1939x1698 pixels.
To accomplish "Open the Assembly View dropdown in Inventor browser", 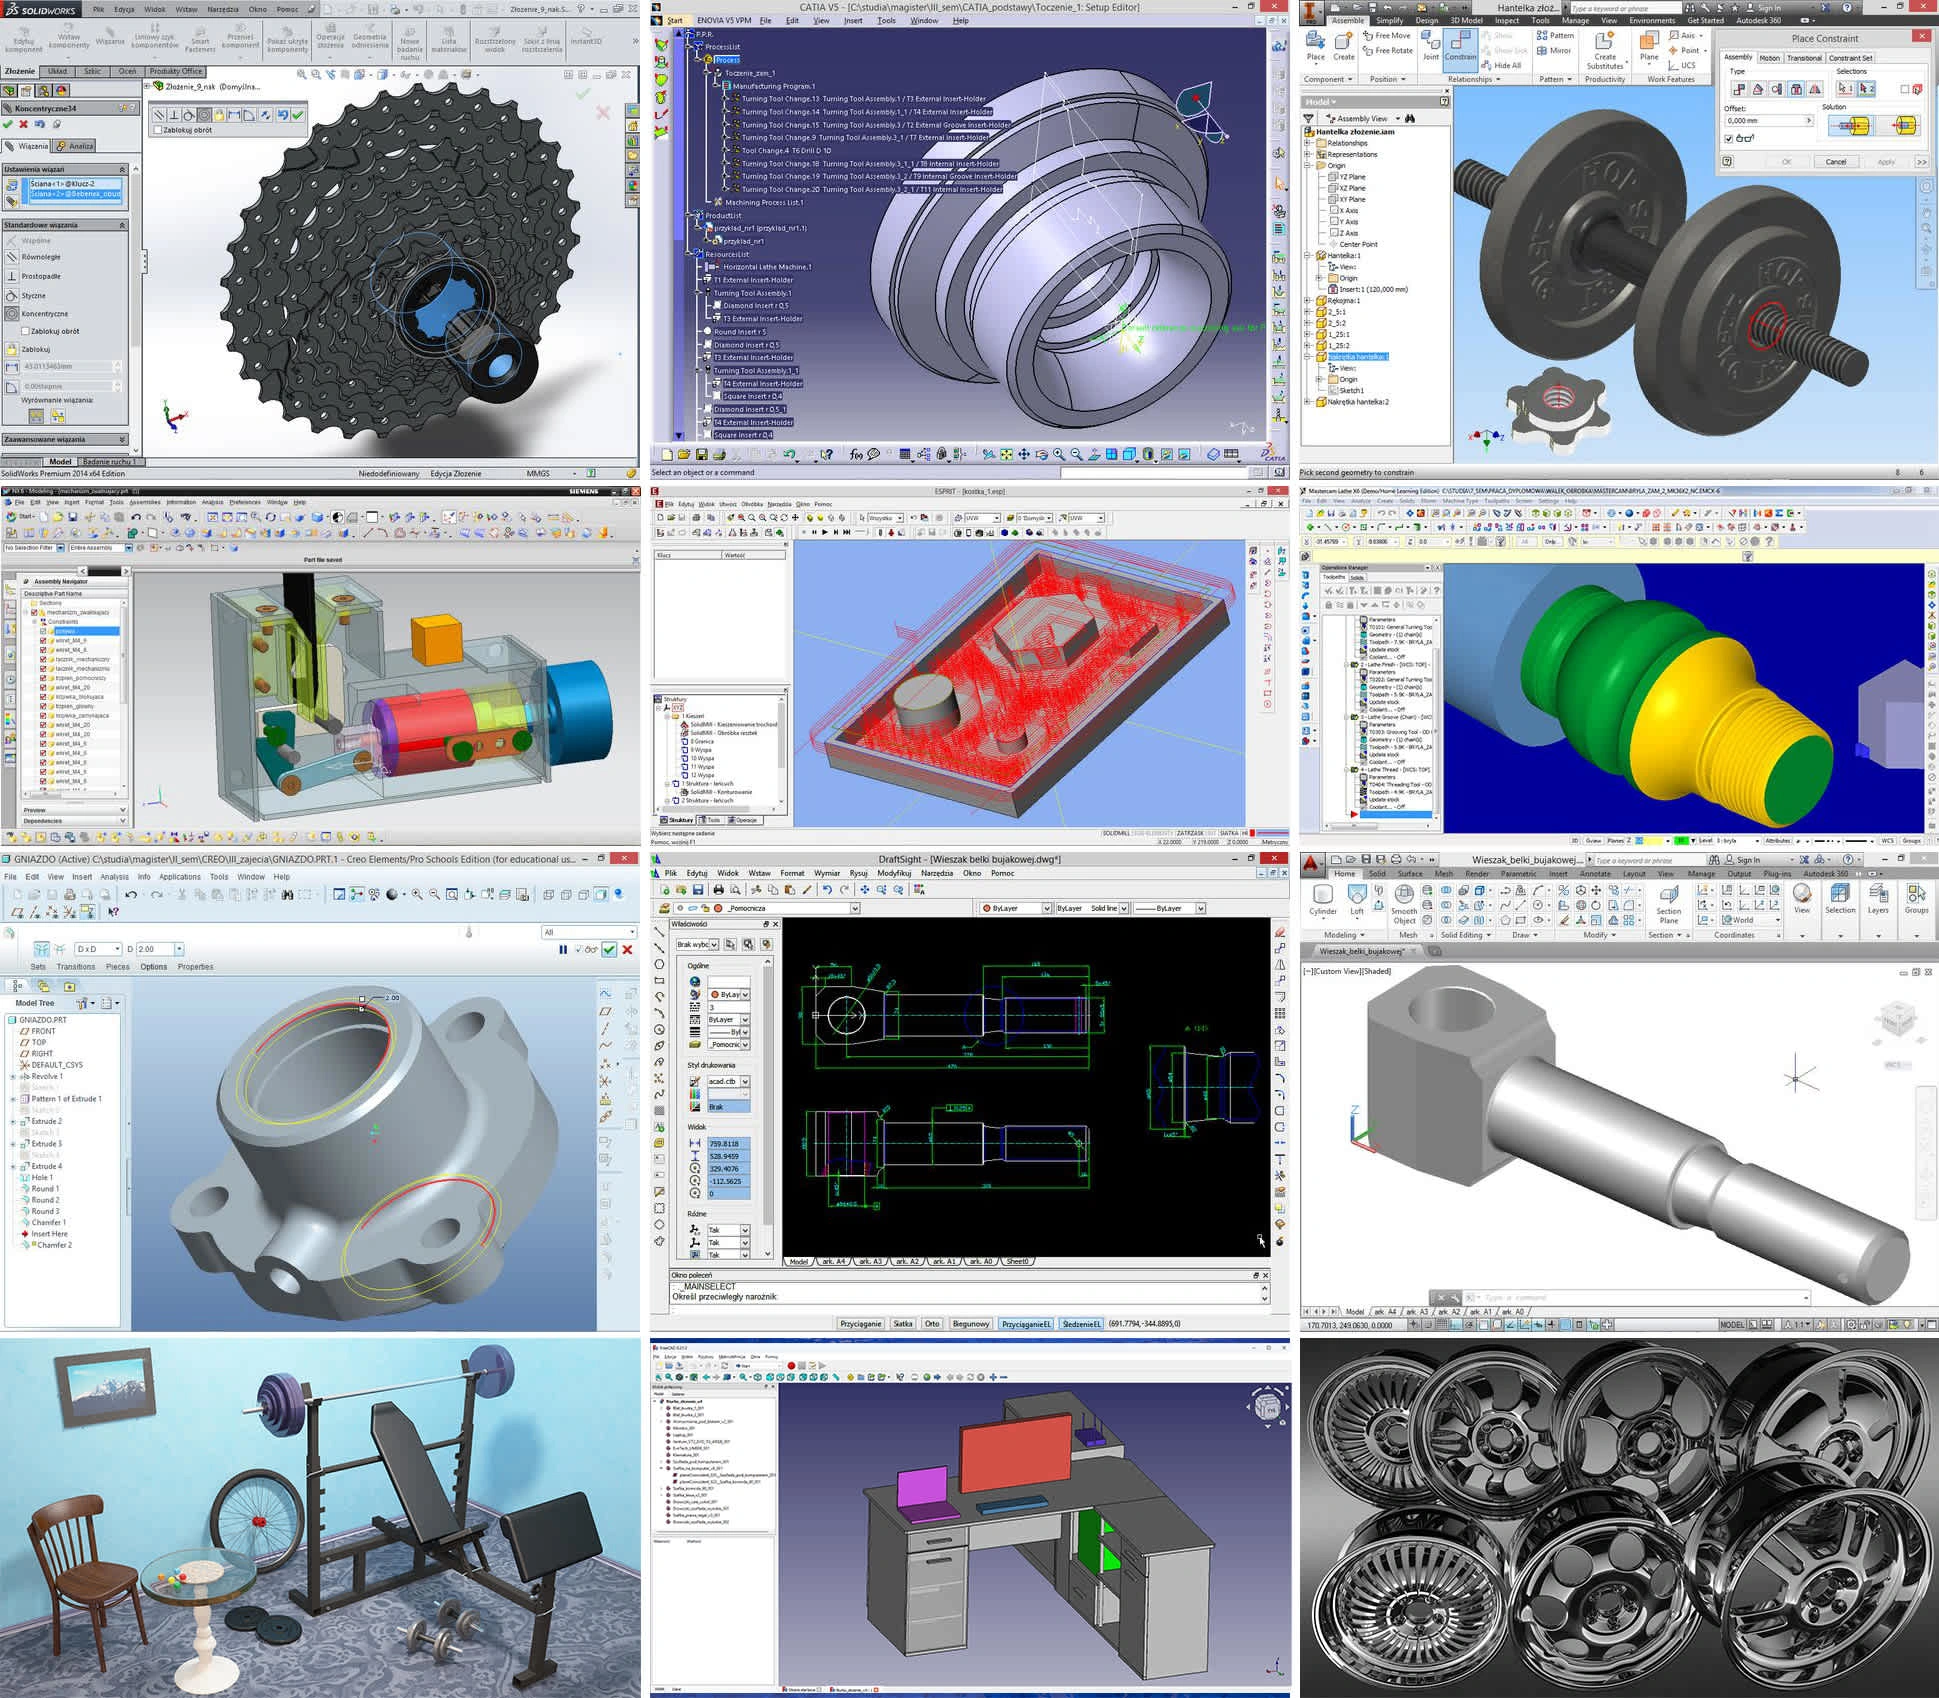I will tap(1398, 118).
